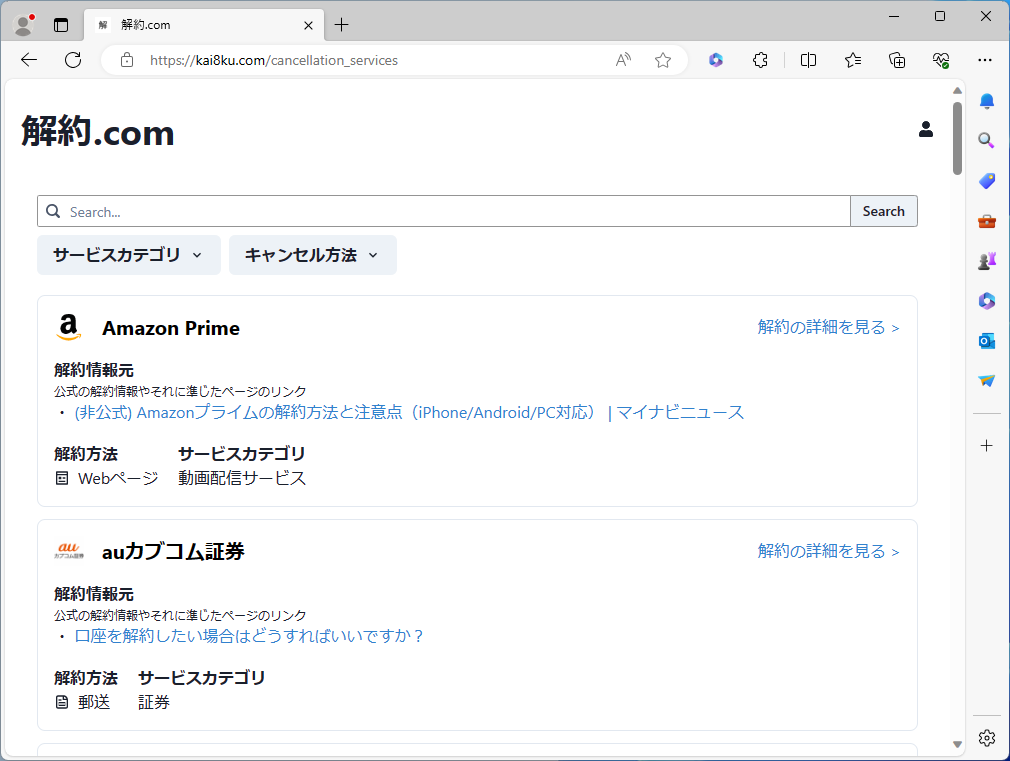Open Drop in the sidebar
The width and height of the screenshot is (1010, 761).
(x=986, y=380)
